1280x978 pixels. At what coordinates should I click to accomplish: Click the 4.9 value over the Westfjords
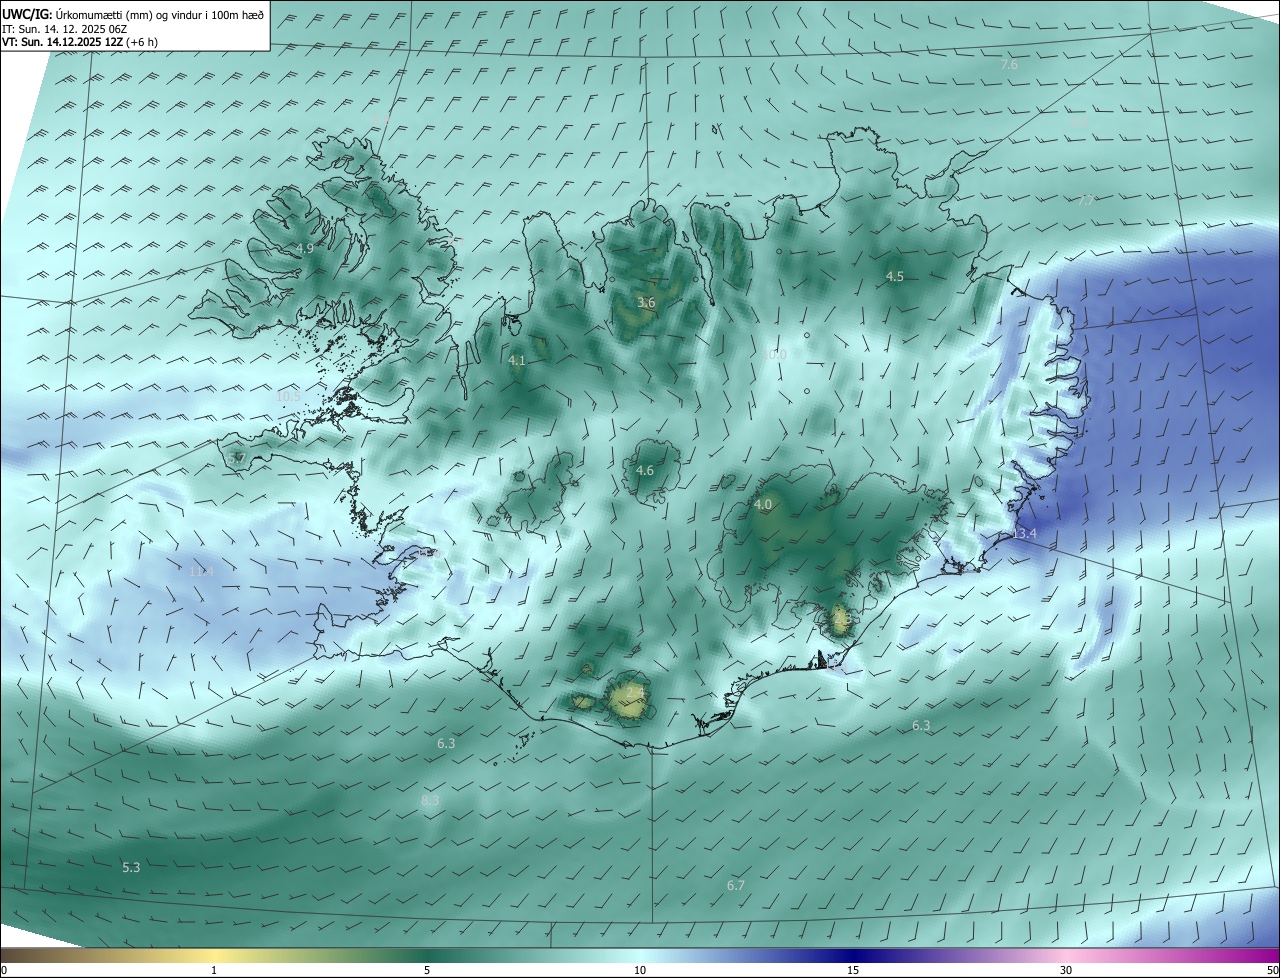[305, 248]
